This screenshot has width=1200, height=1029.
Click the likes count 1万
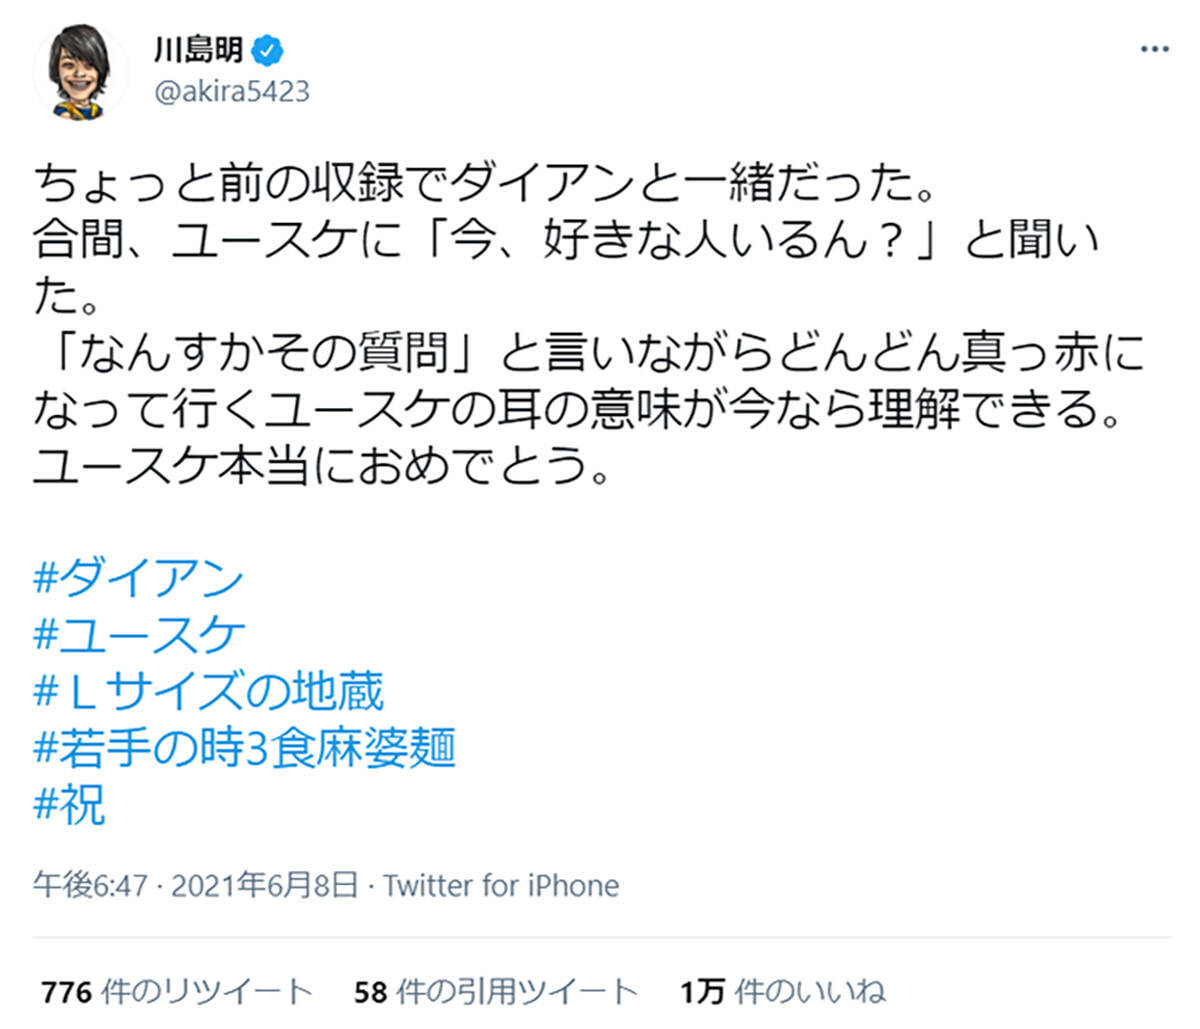click(x=702, y=992)
